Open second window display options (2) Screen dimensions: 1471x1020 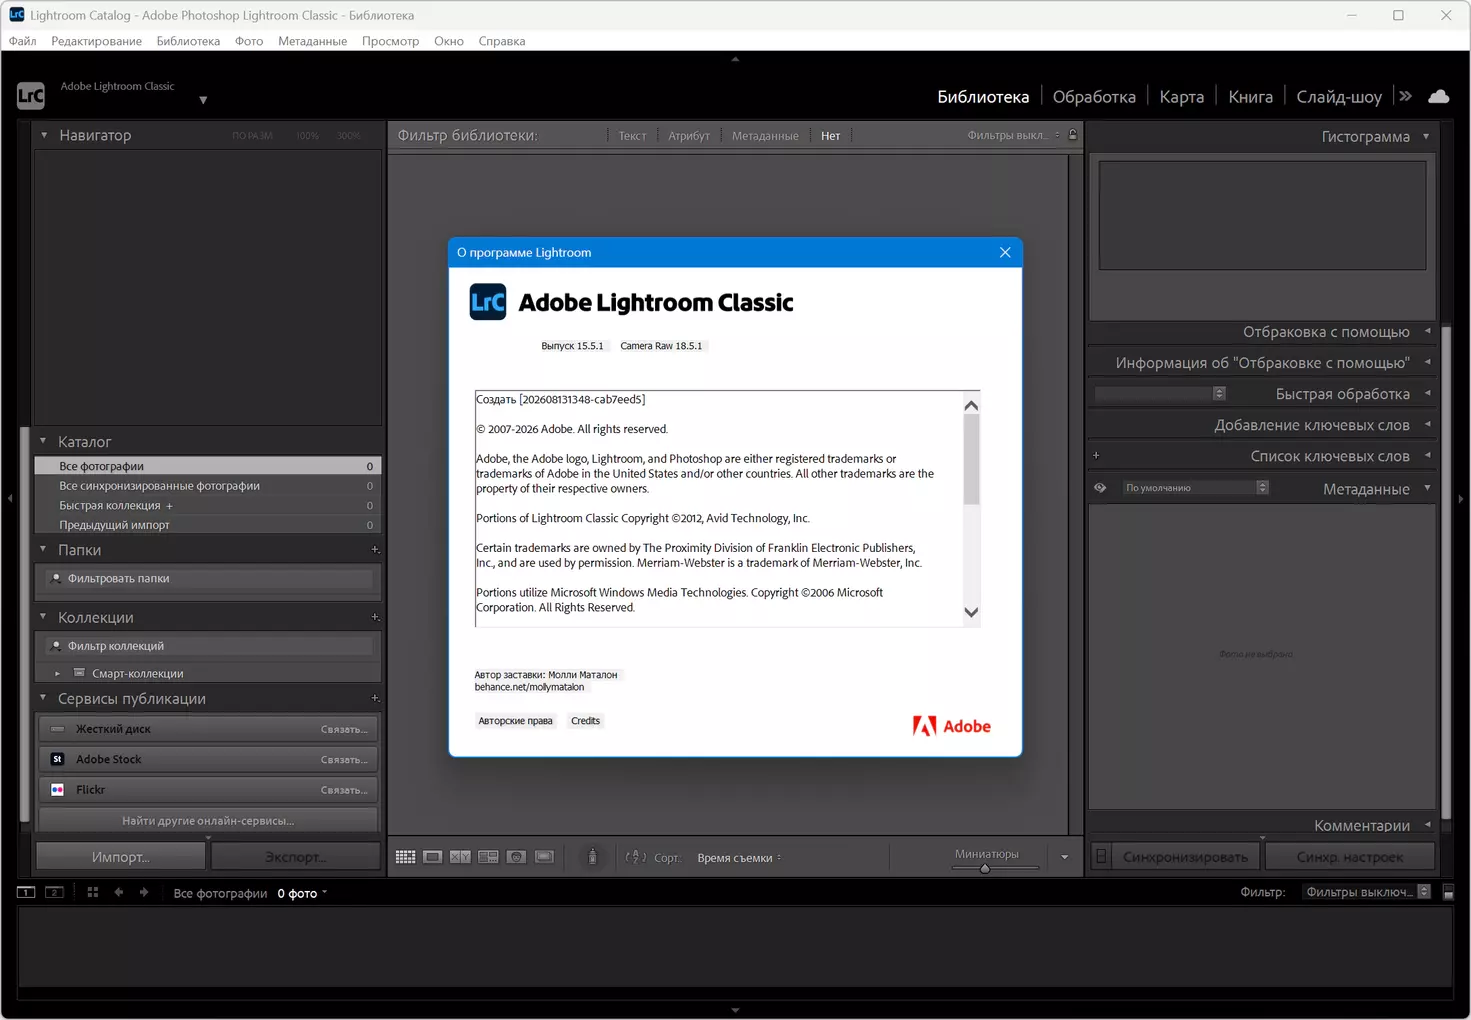[x=55, y=892]
